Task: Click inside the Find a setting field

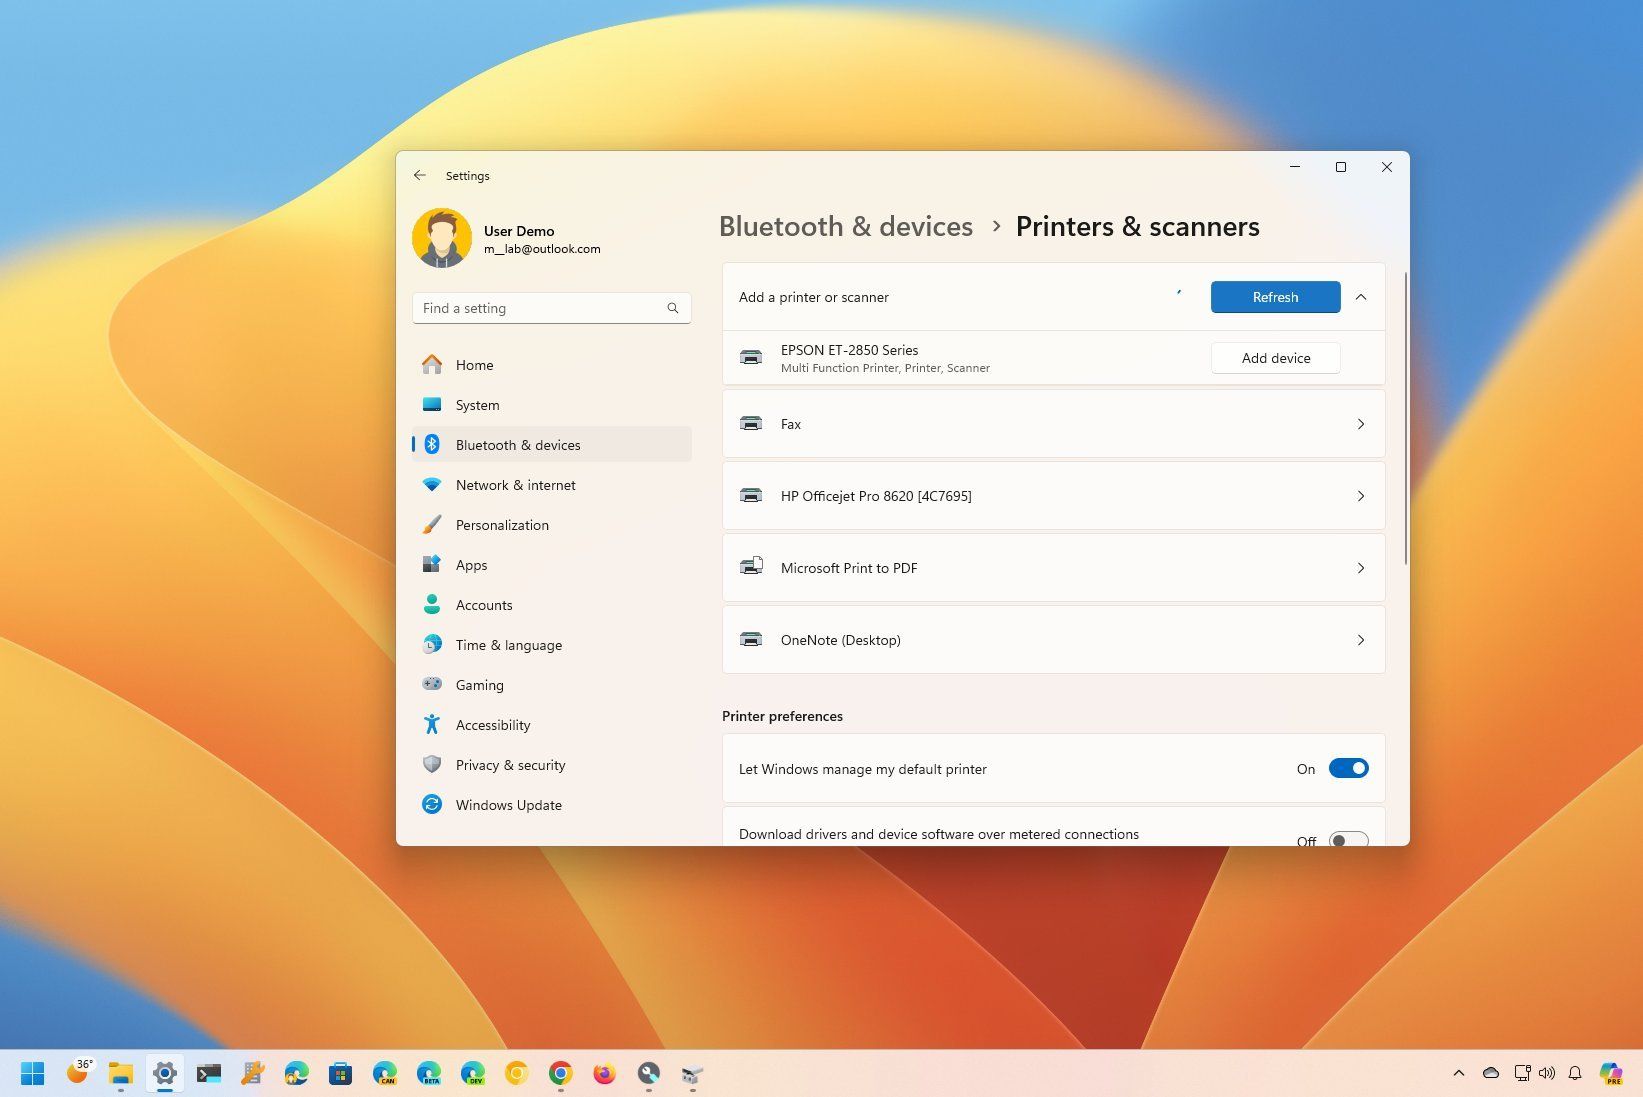Action: 540,308
